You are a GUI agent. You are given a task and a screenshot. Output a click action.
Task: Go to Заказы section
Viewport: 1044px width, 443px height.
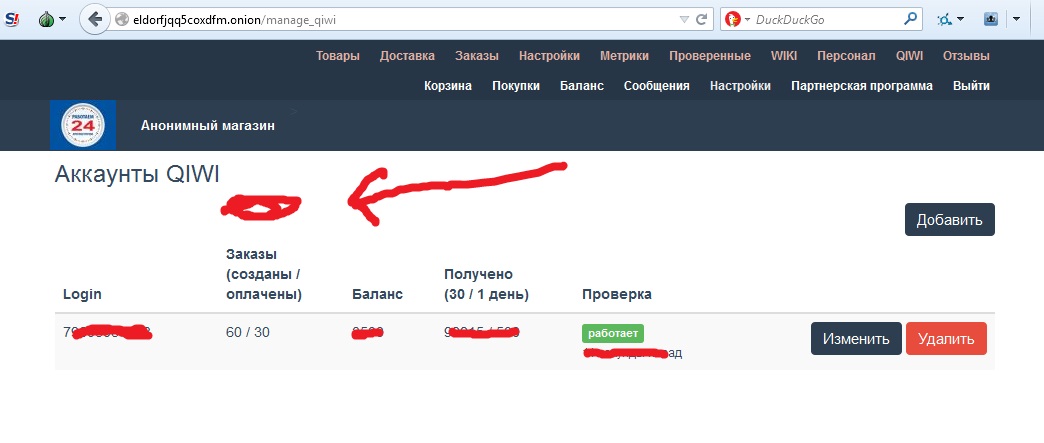[x=477, y=56]
